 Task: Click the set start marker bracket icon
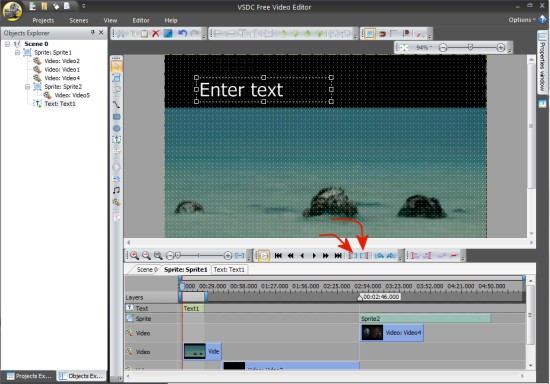[352, 256]
